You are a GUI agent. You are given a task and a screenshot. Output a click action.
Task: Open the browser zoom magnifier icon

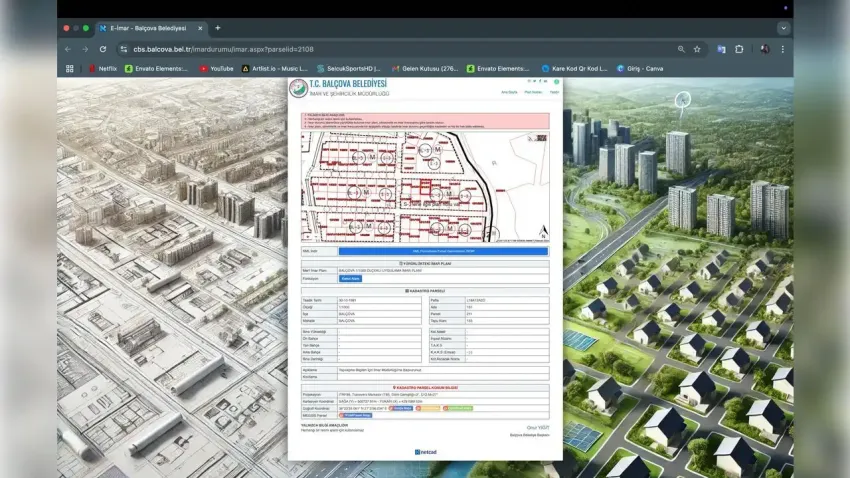(x=681, y=48)
